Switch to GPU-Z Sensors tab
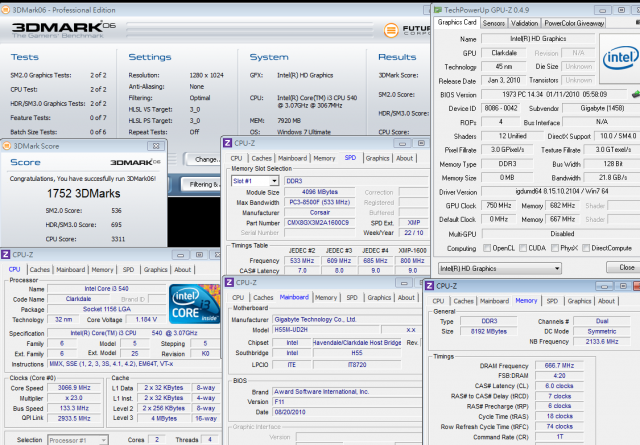This screenshot has height=445, width=640. point(493,23)
